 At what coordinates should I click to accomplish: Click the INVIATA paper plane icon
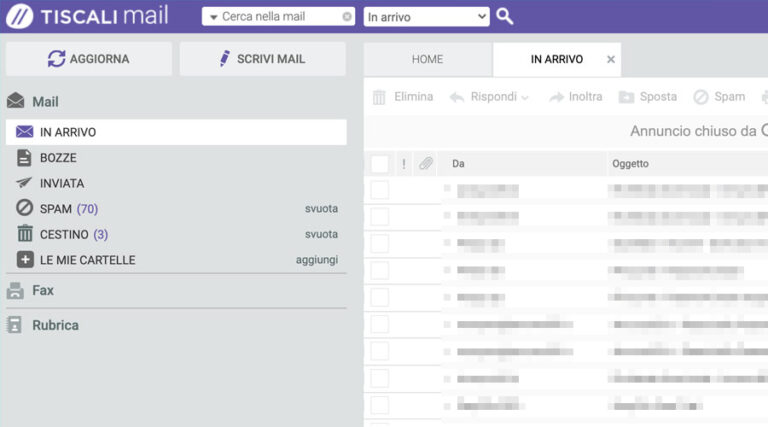[x=24, y=183]
